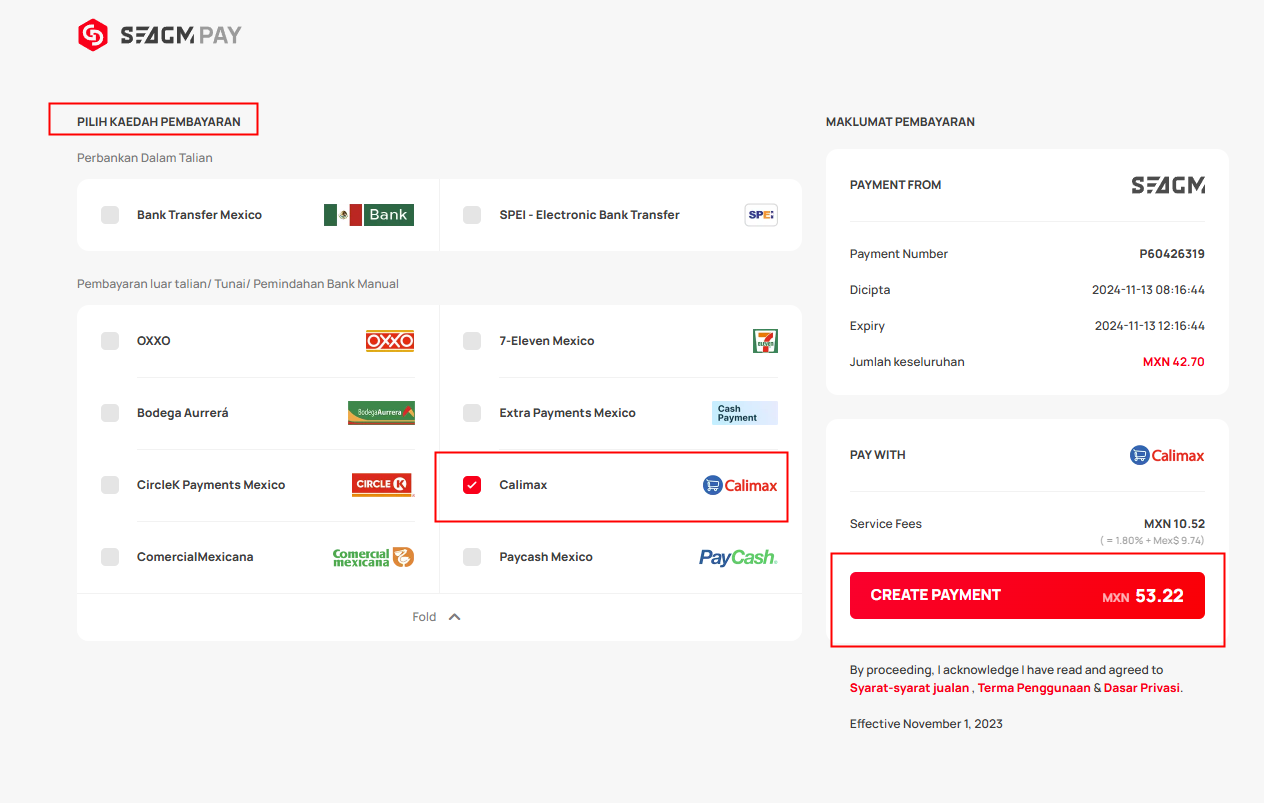This screenshot has height=803, width=1264.
Task: Click the Paycash Mexico label
Action: click(x=546, y=557)
